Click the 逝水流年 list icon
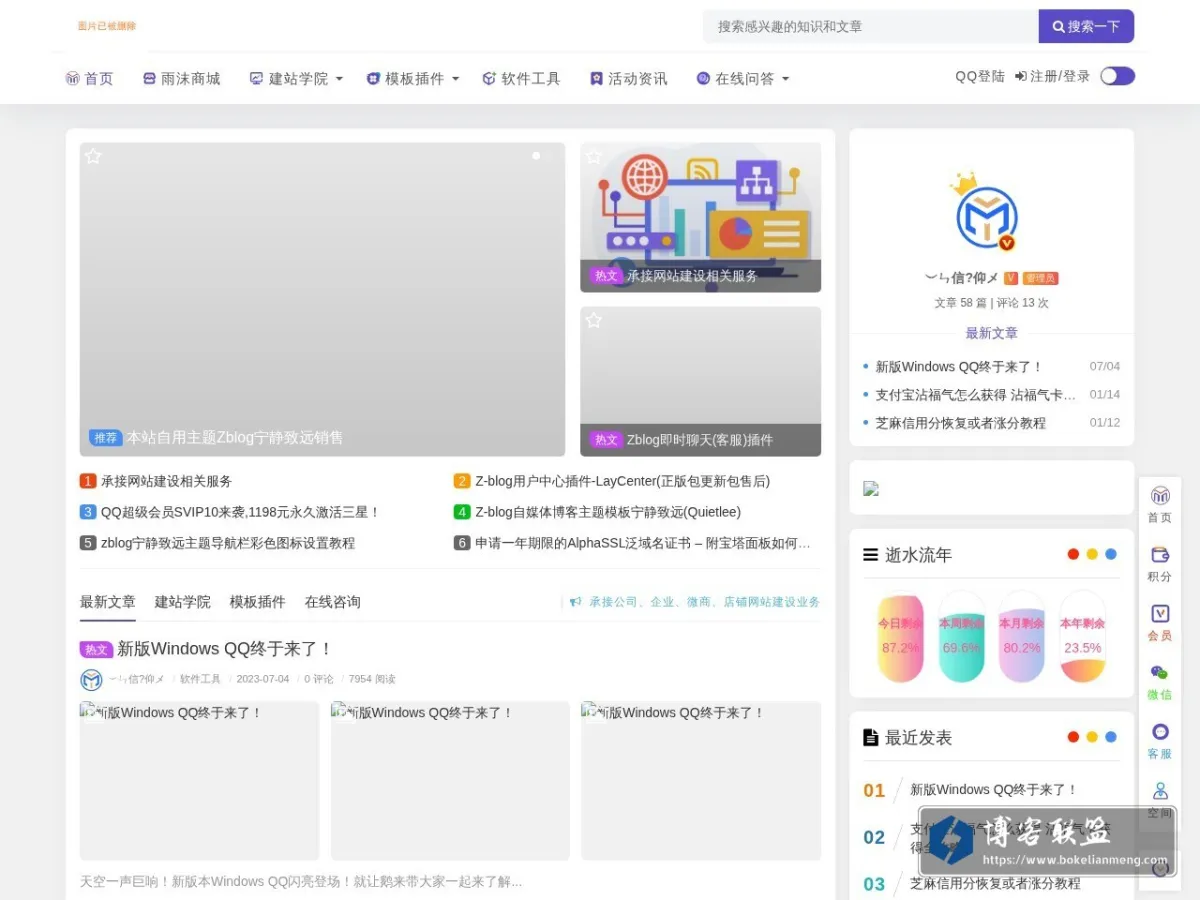Screen dimensions: 1200x900 point(871,554)
